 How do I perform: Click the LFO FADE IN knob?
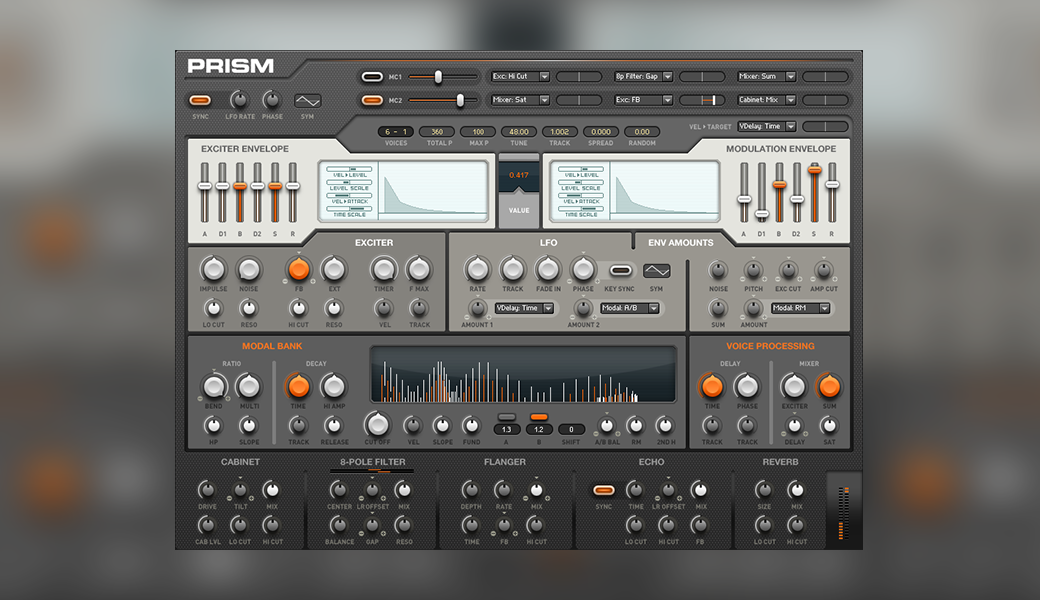click(x=548, y=269)
